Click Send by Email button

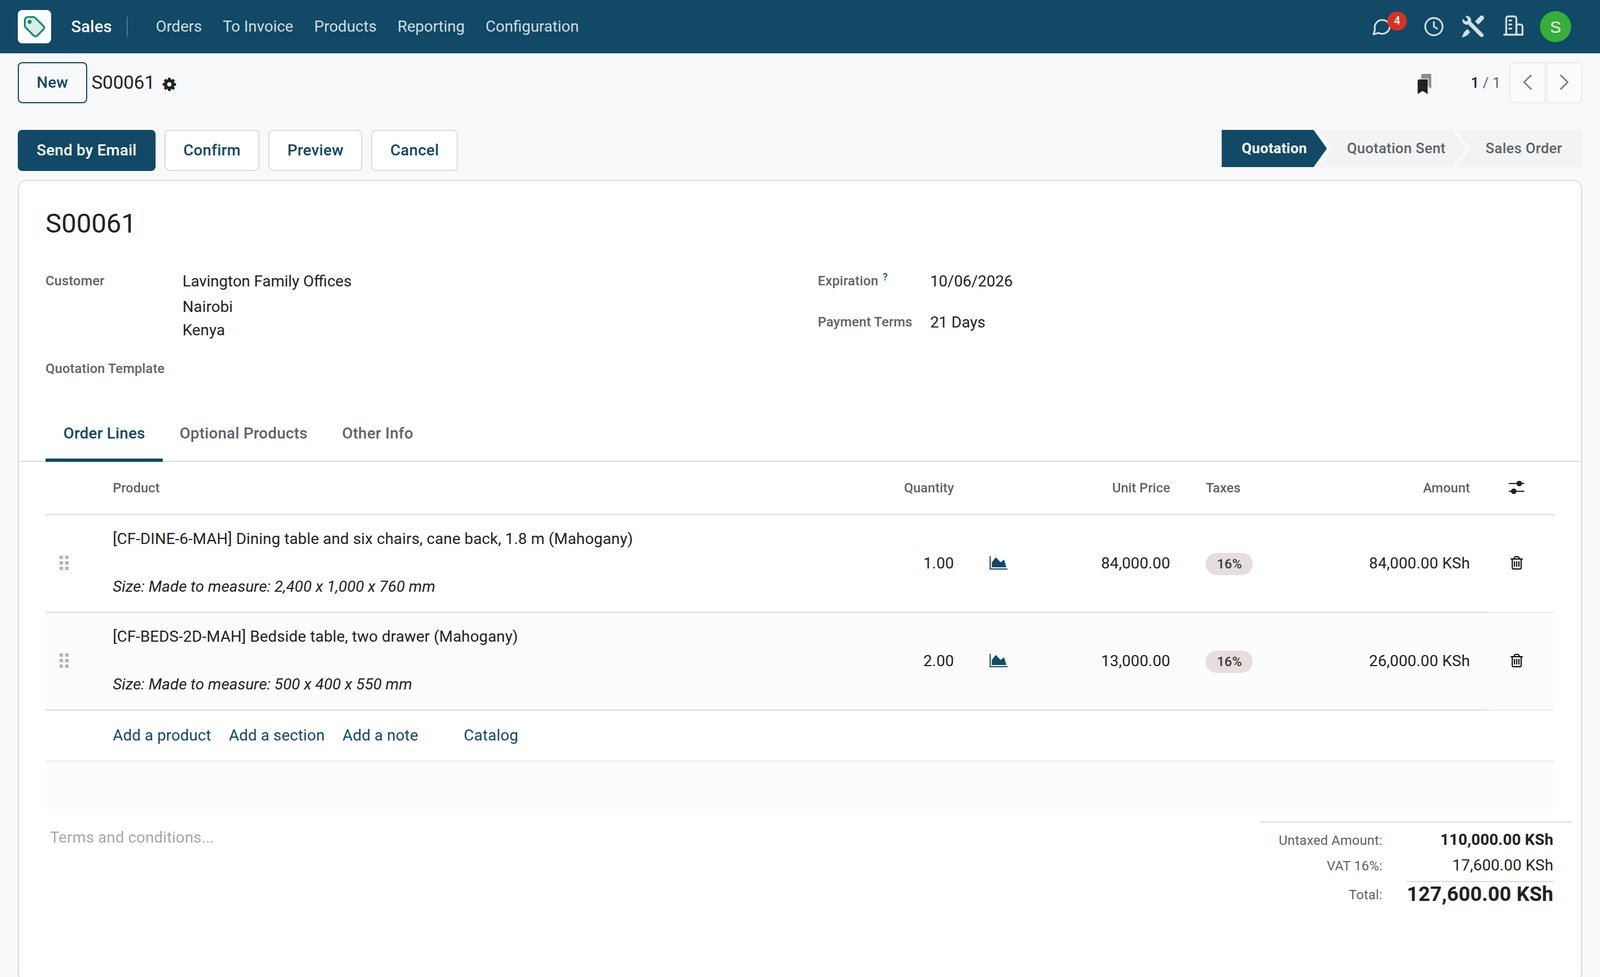(x=87, y=150)
